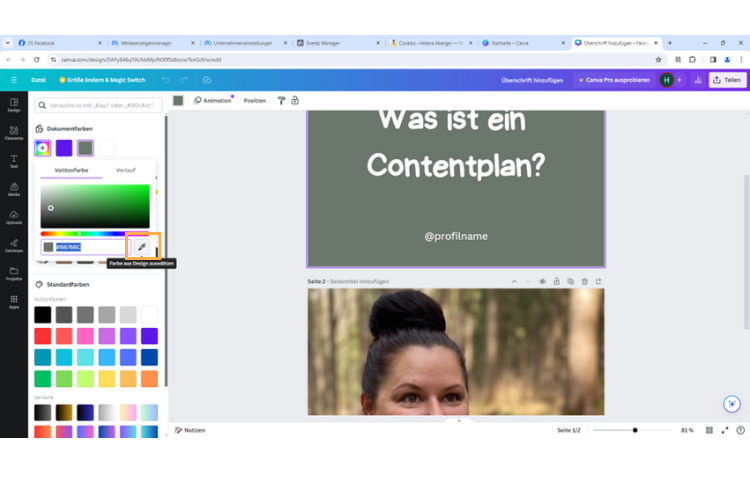Screen dimensions: 750x500
Task: Click the Seitentitel hinzufügen field
Action: point(359,281)
